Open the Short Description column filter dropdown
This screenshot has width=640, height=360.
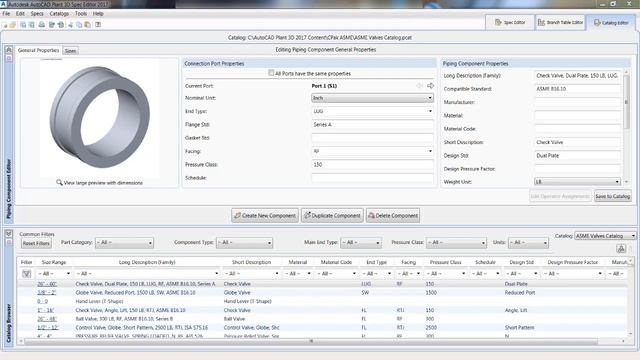point(251,274)
